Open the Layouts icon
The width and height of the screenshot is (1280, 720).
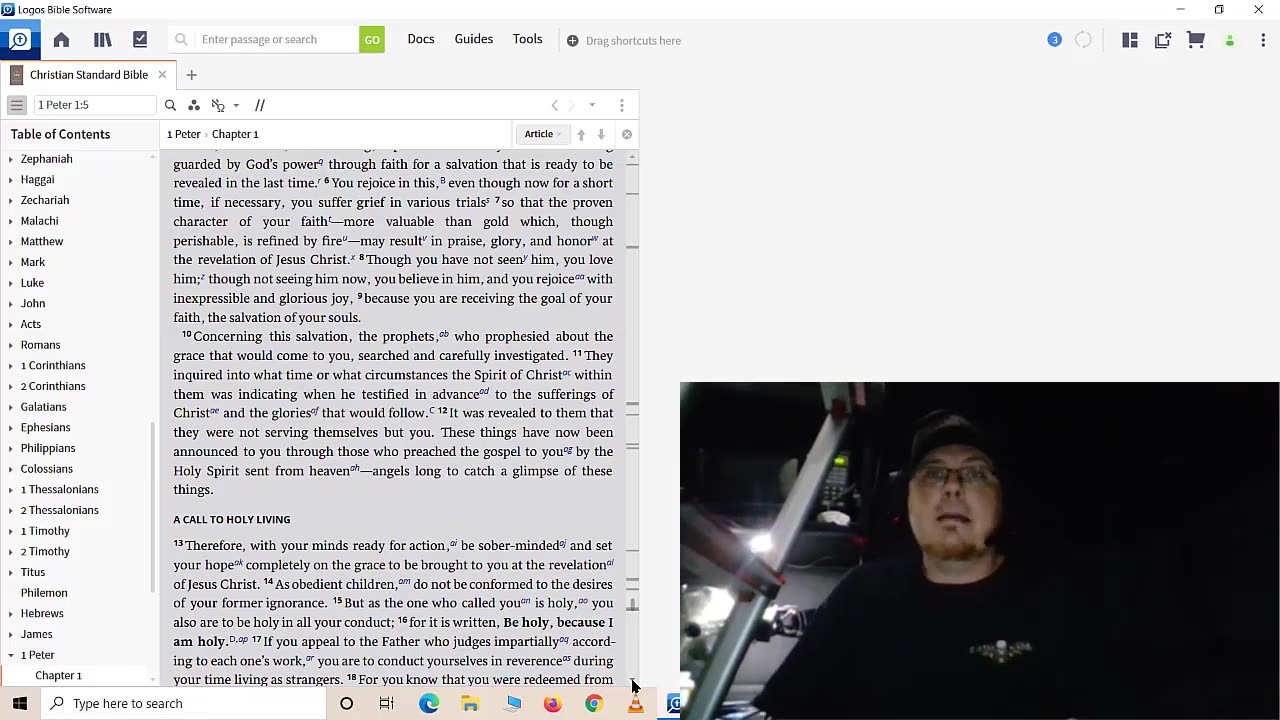tap(1130, 40)
